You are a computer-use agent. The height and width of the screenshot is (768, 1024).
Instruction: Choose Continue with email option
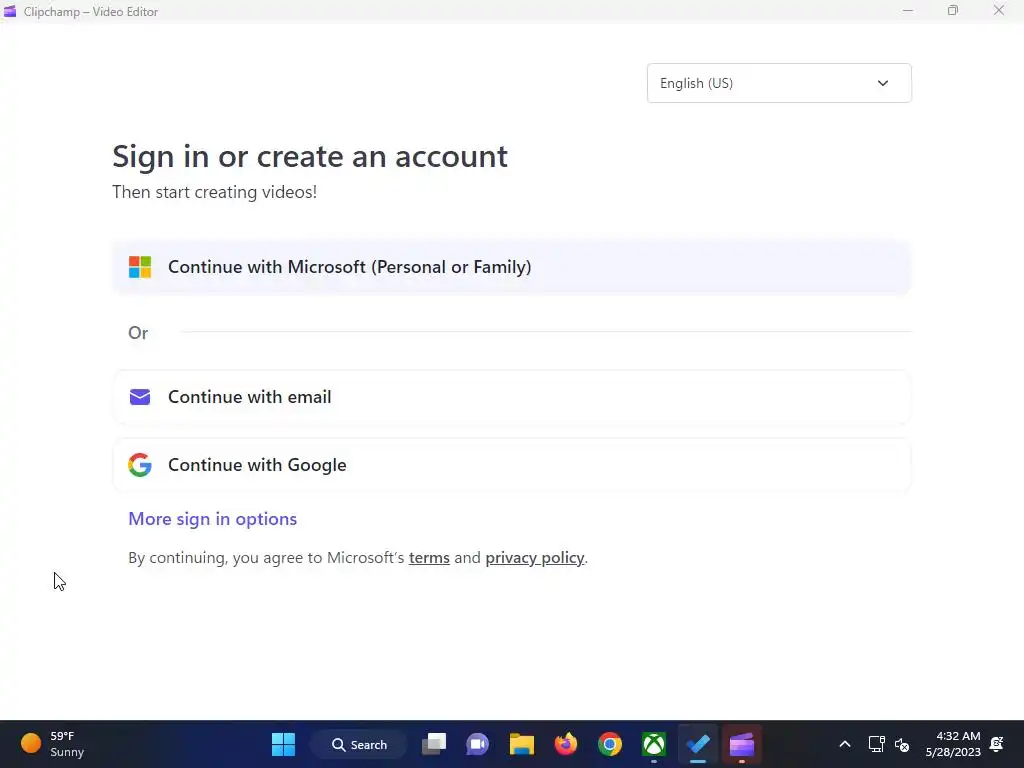click(511, 397)
